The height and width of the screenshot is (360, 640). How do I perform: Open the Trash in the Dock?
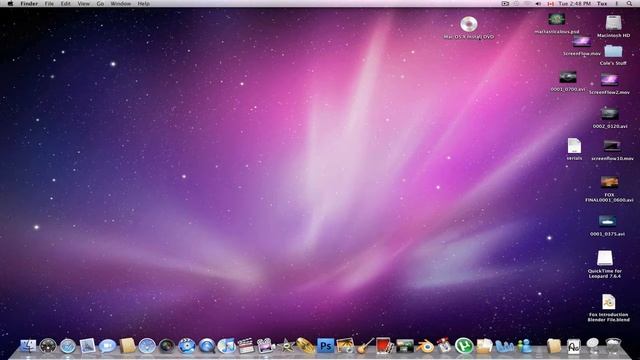tap(613, 346)
